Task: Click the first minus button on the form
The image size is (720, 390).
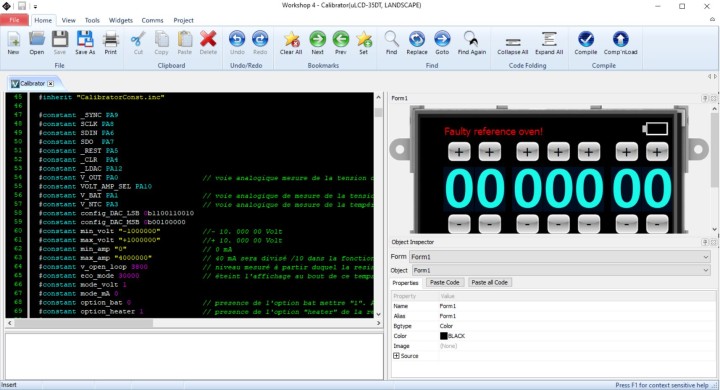Action: (459, 224)
